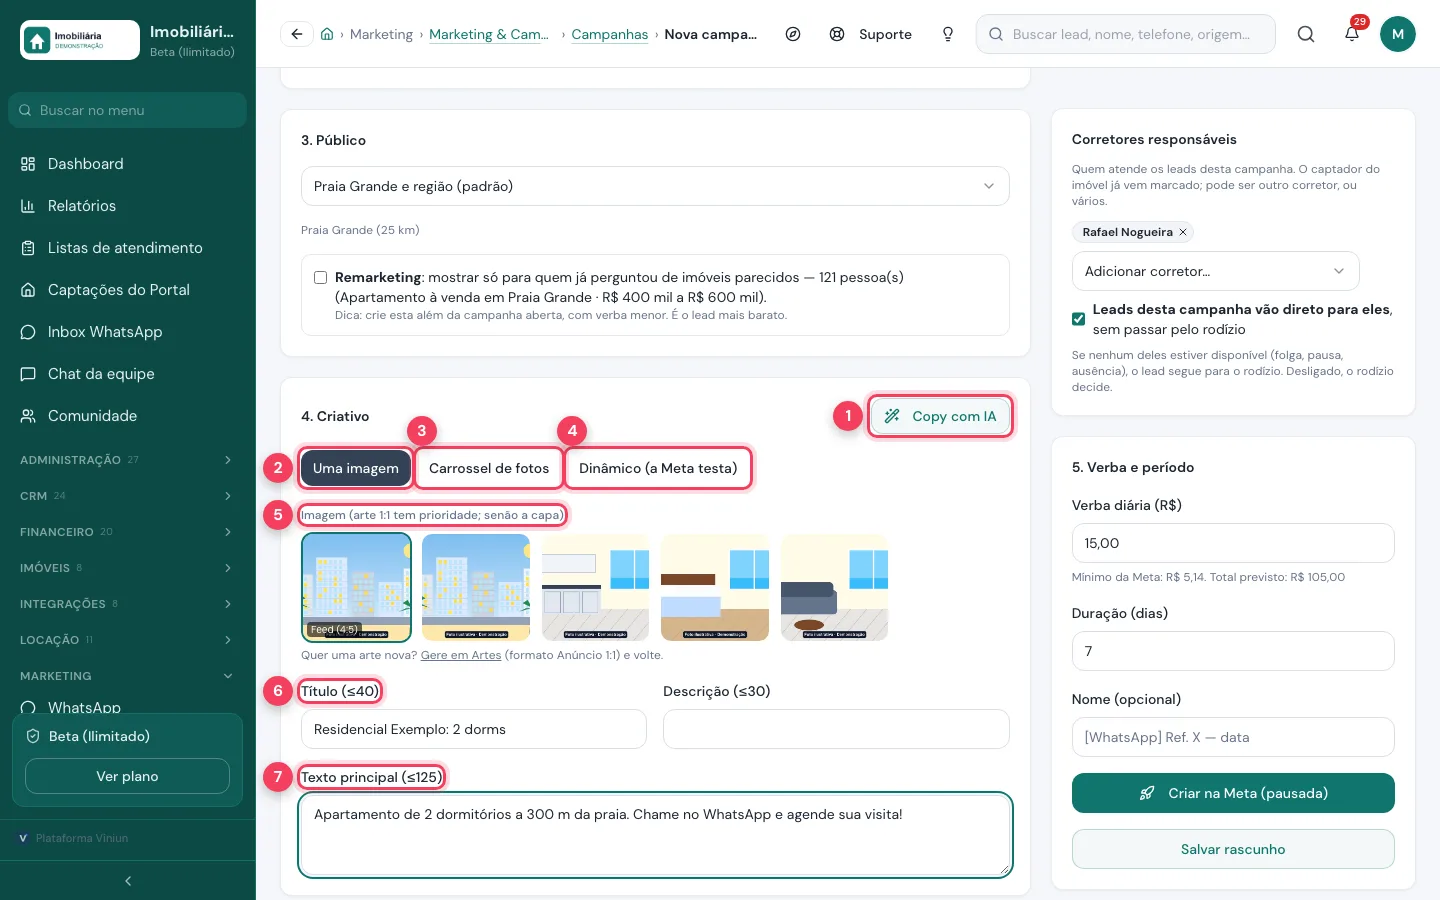Screen dimensions: 1440x900
Task: Click the lightbulb tips icon
Action: coord(948,34)
